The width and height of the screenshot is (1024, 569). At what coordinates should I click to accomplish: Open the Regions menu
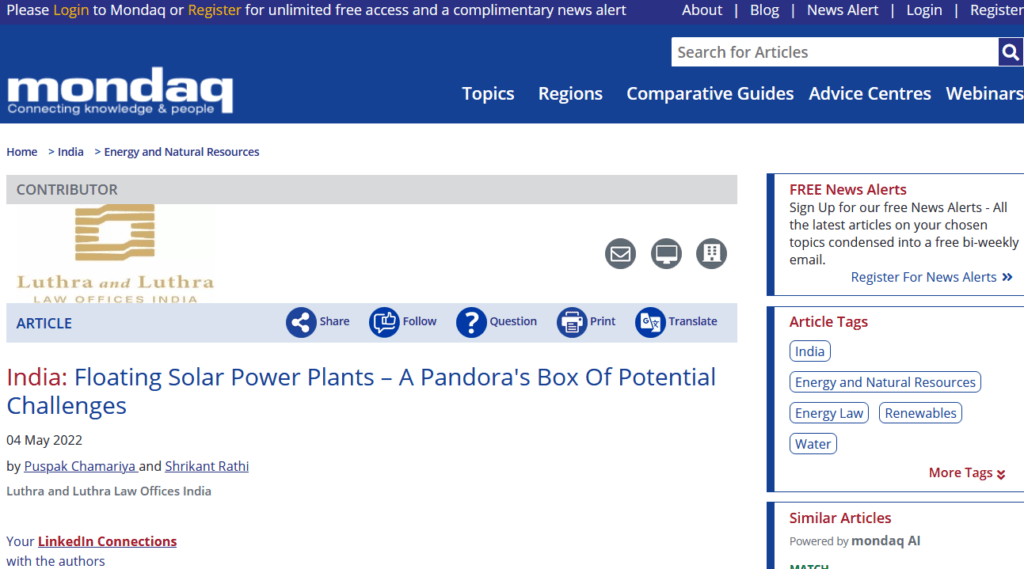click(x=570, y=94)
